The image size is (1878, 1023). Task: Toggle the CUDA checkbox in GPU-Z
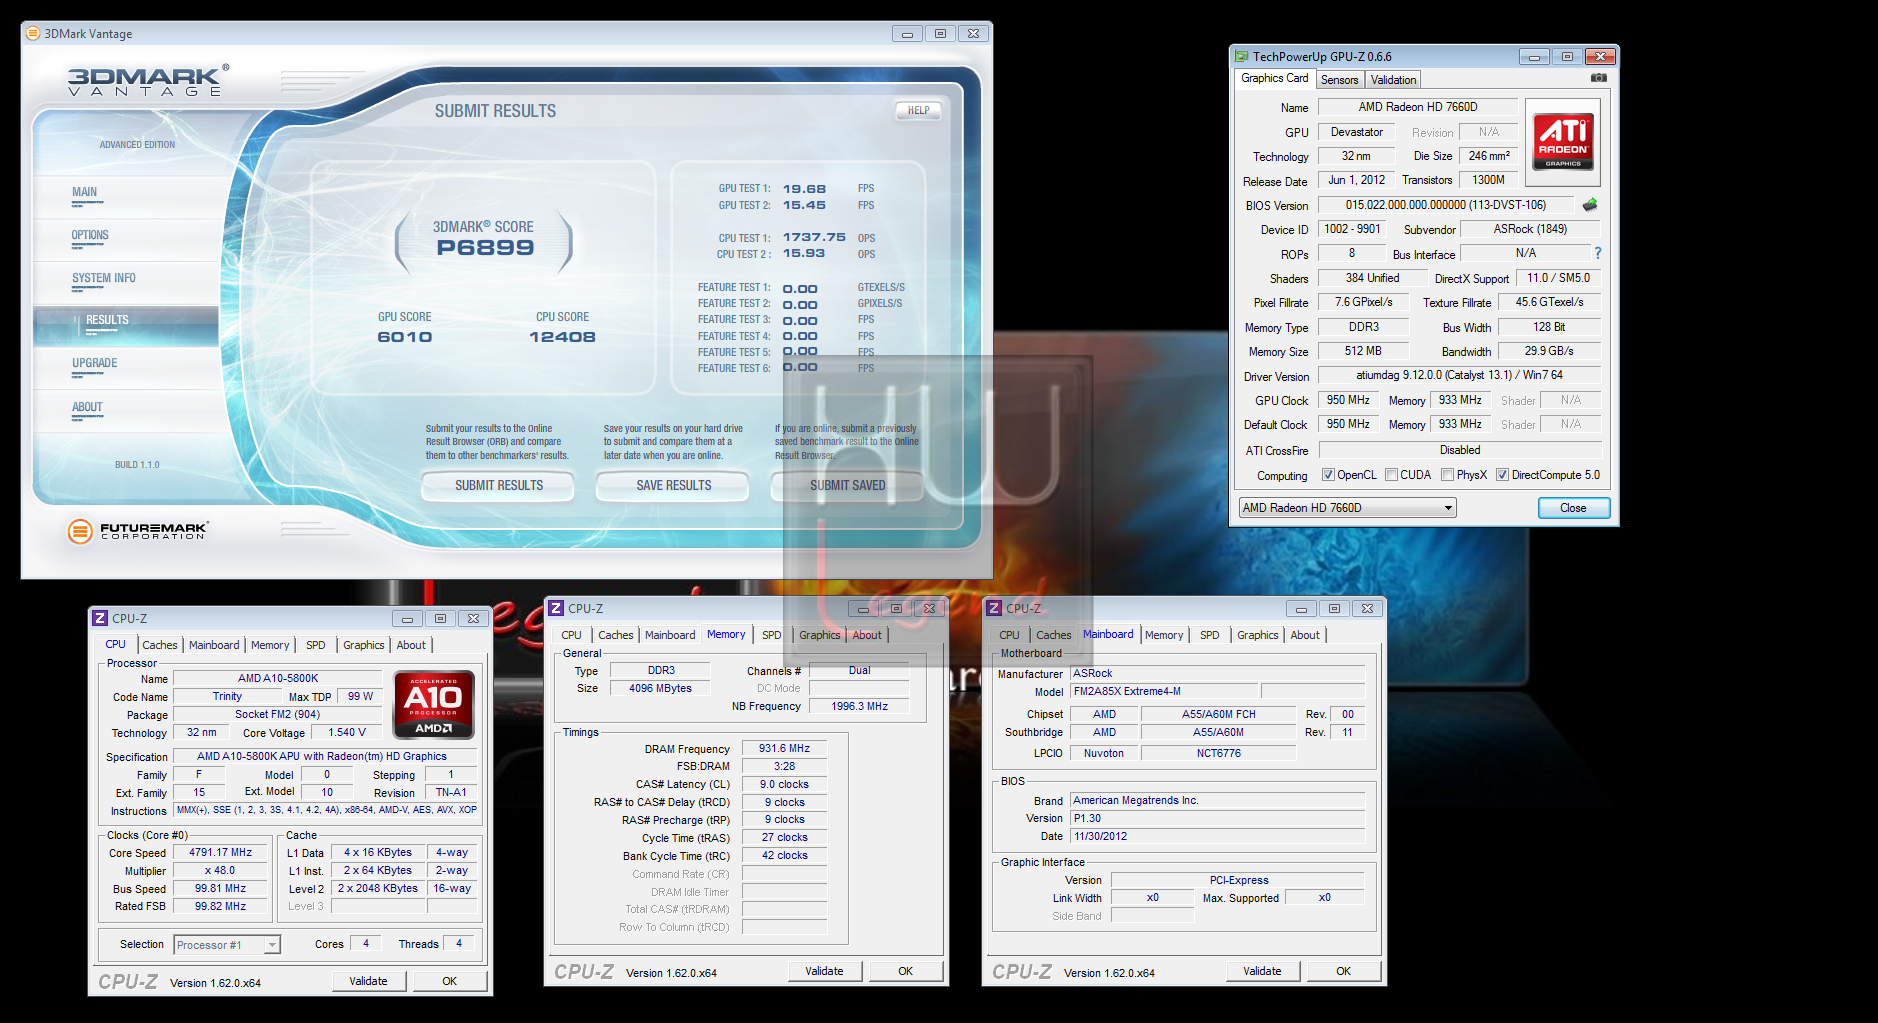pyautogui.click(x=1391, y=475)
